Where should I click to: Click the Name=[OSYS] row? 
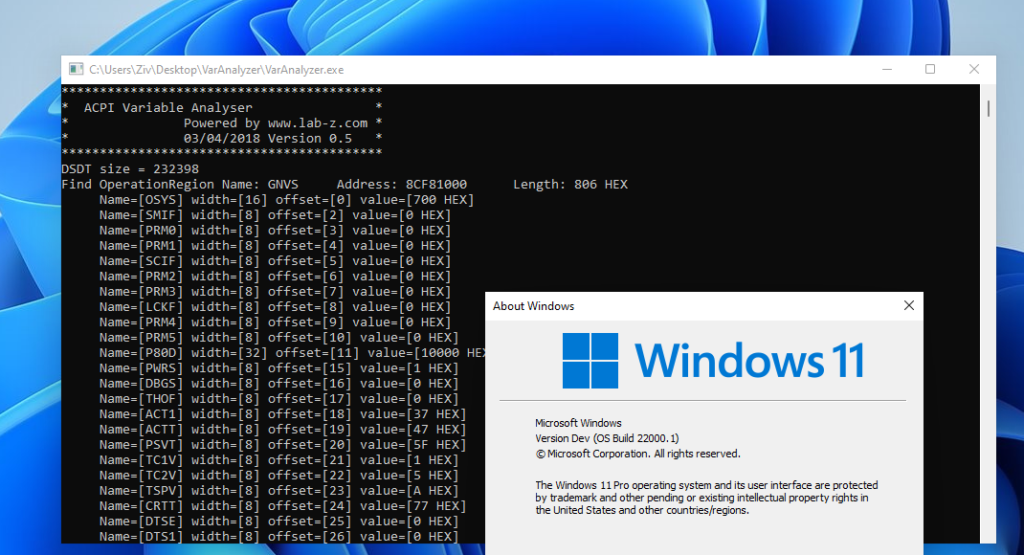pos(287,200)
